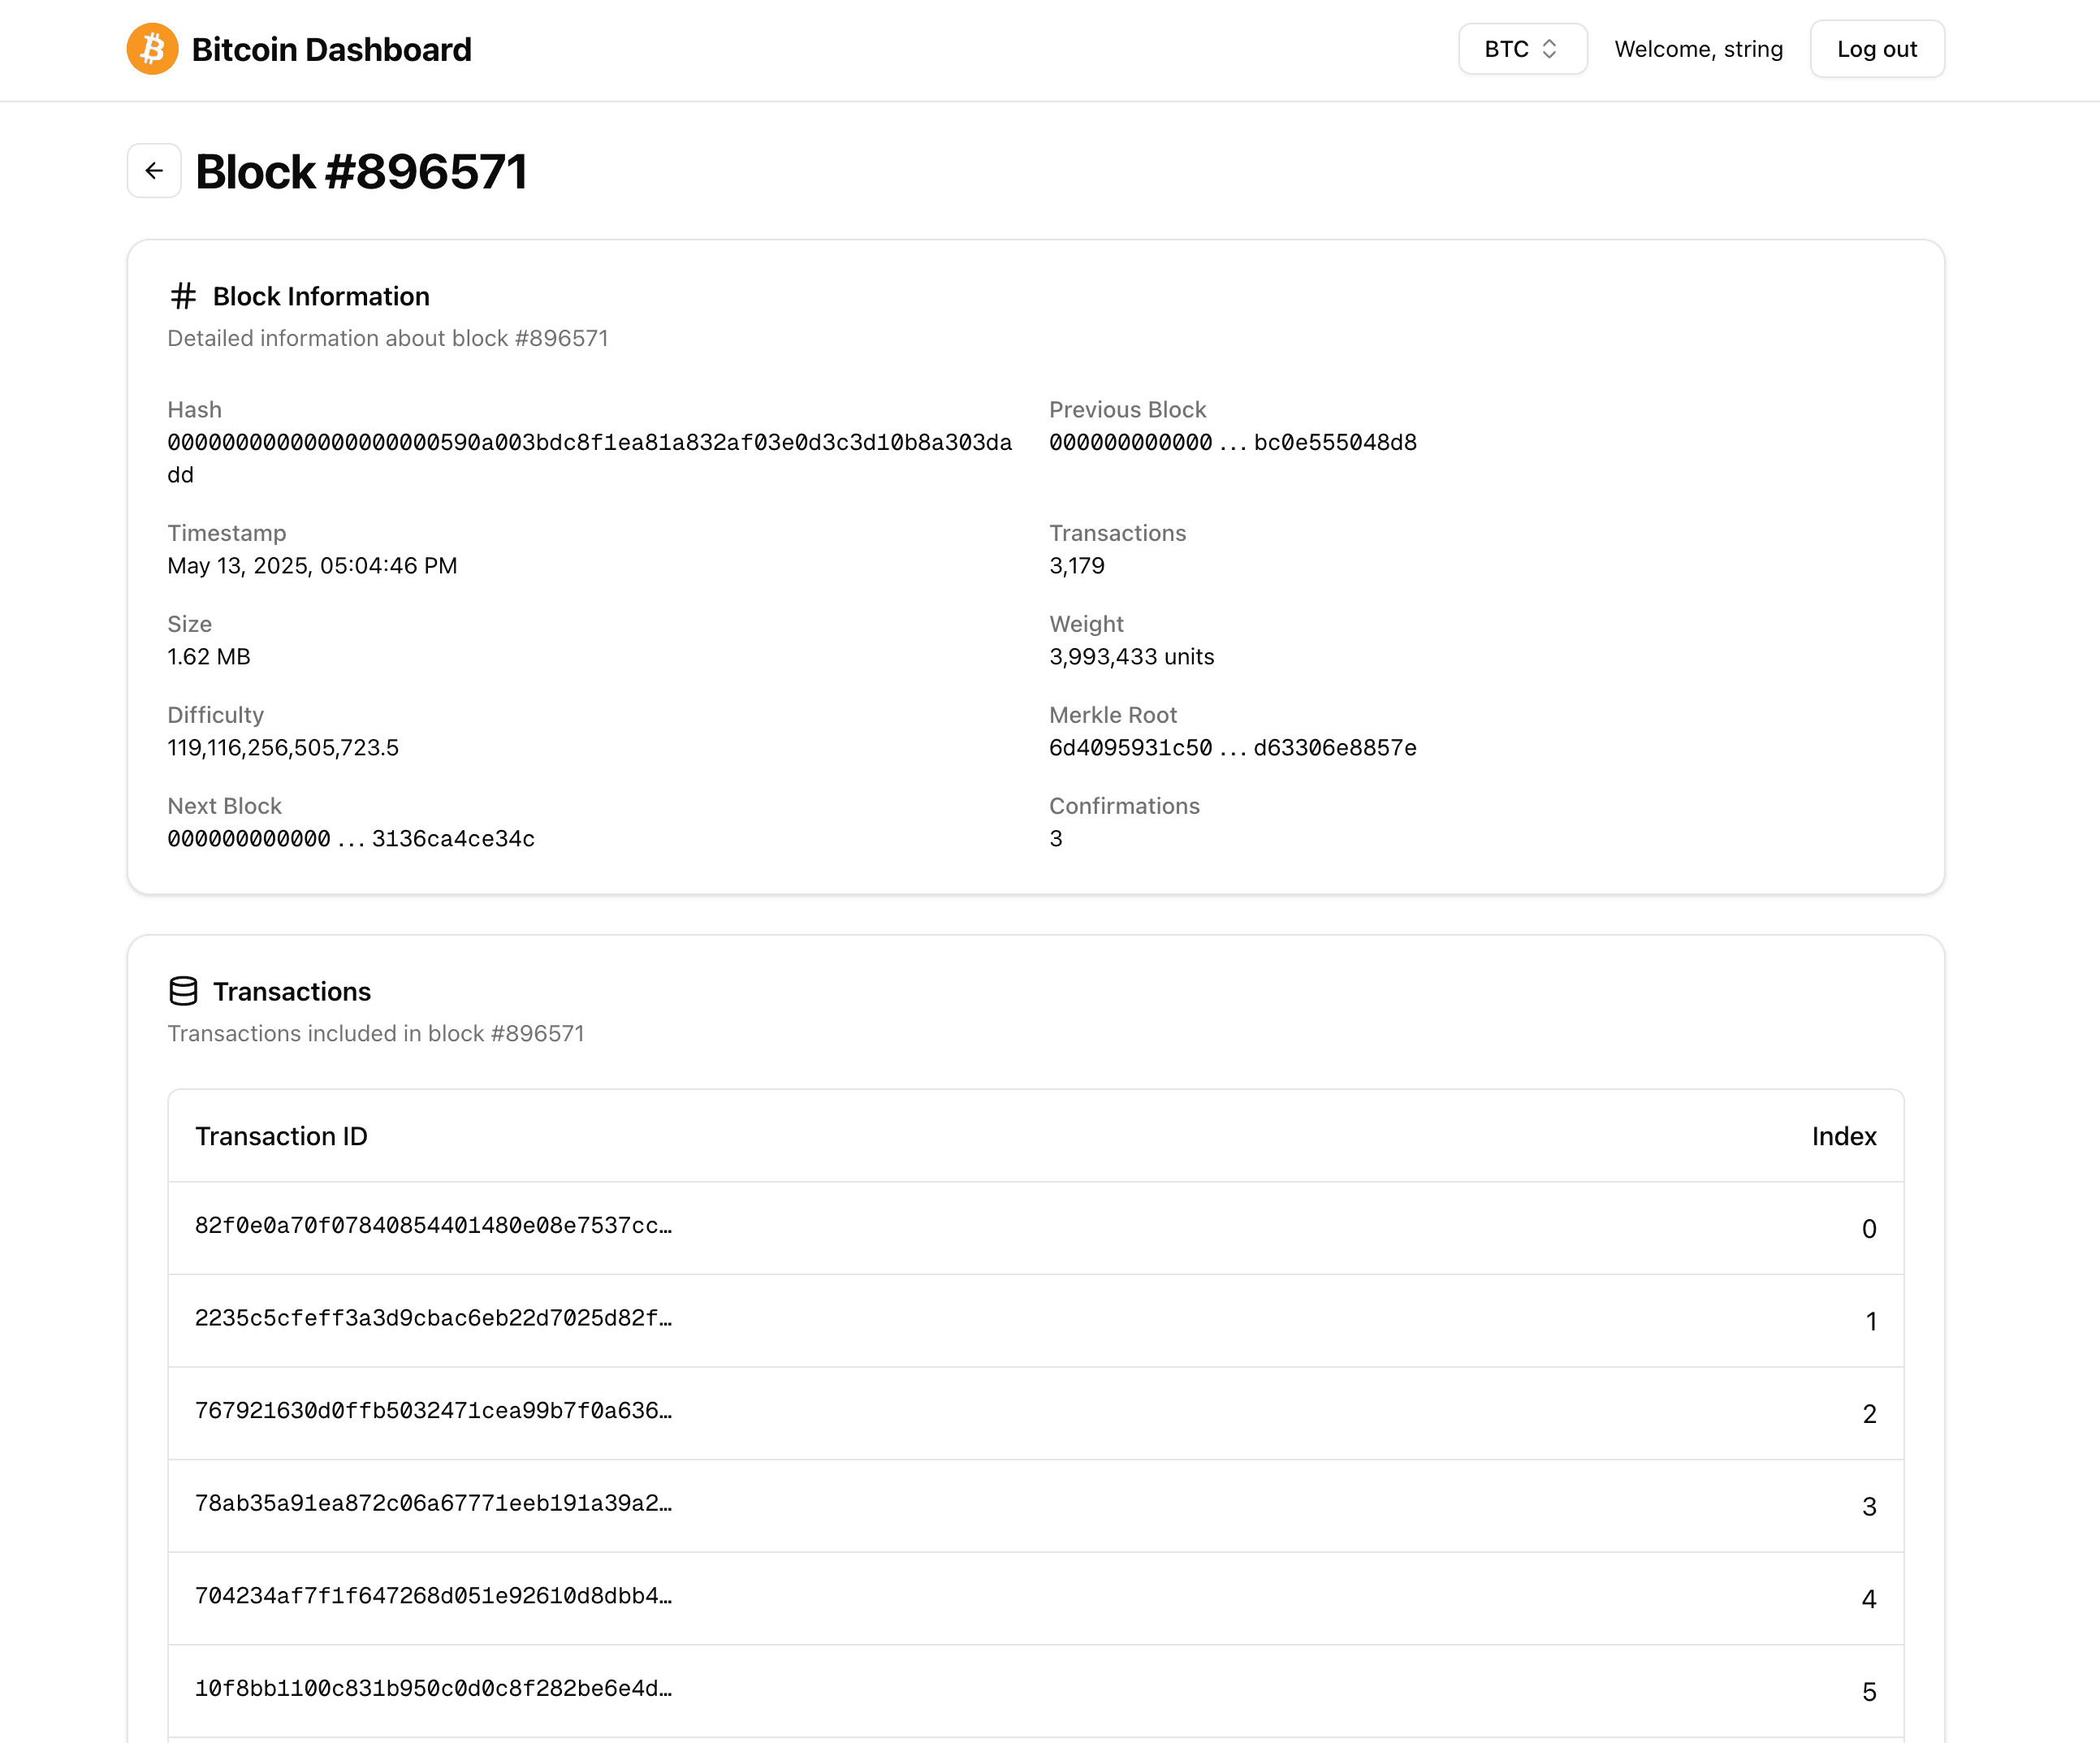The image size is (2100, 1743).
Task: Open the Previous Block hash link
Action: point(1232,442)
